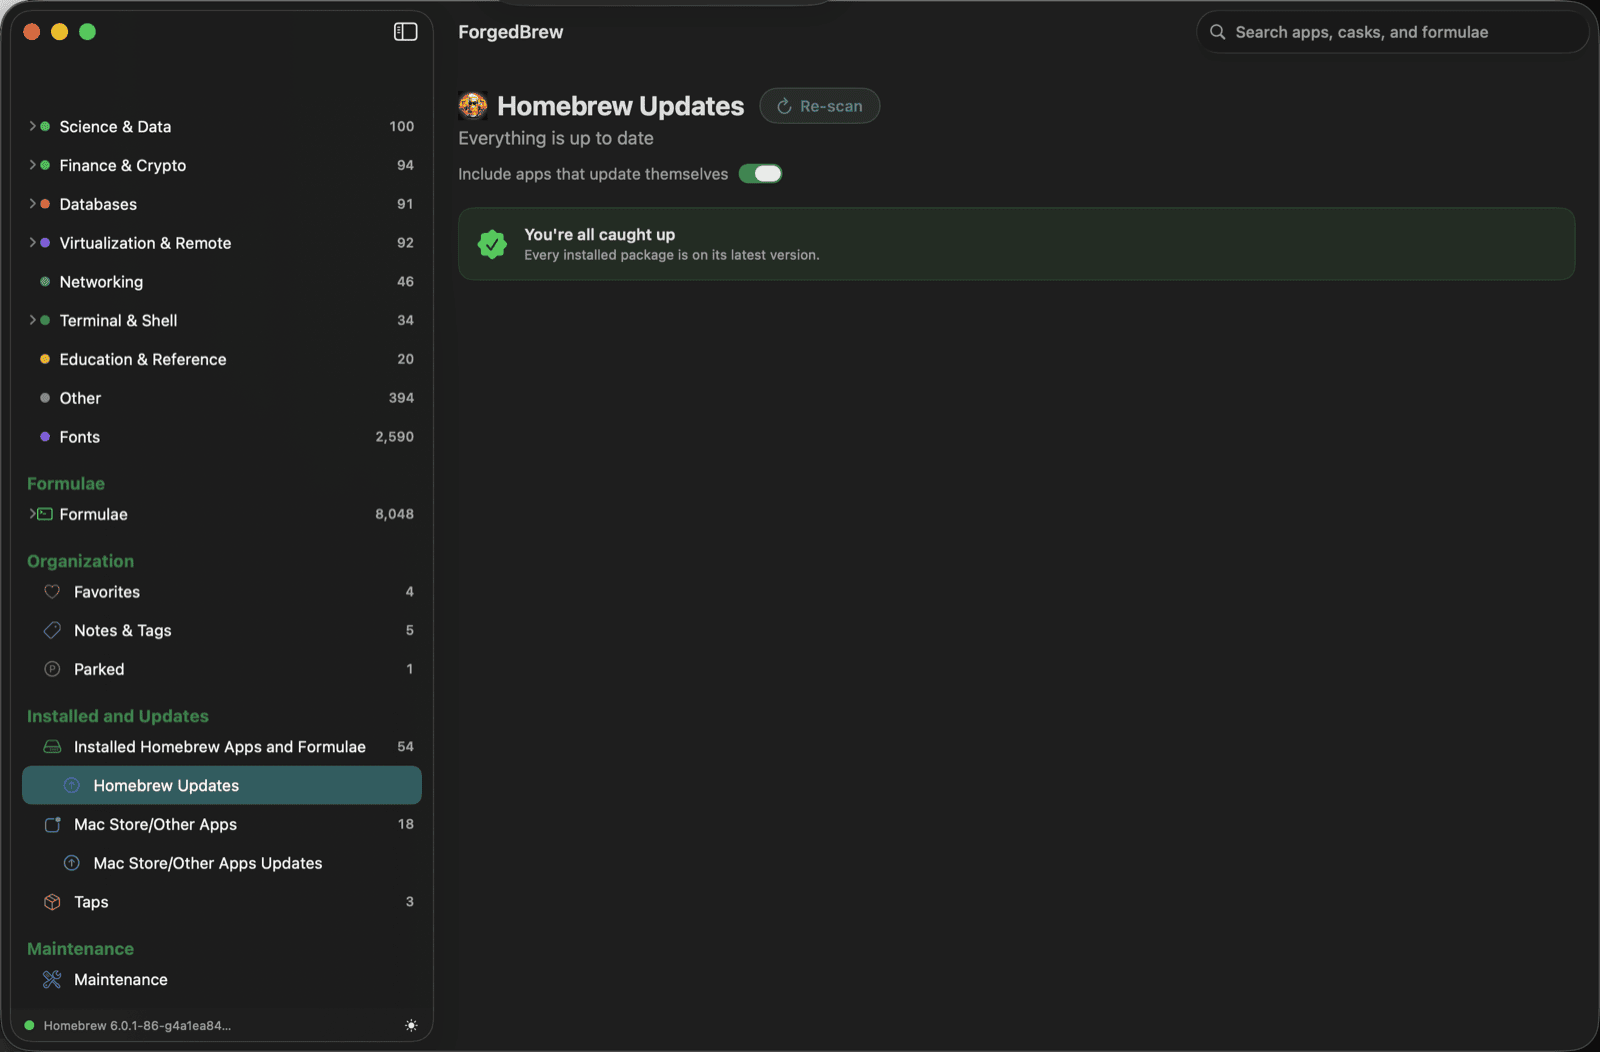Image resolution: width=1600 pixels, height=1052 pixels.
Task: Click the Fonts purple dot
Action: pyautogui.click(x=45, y=437)
